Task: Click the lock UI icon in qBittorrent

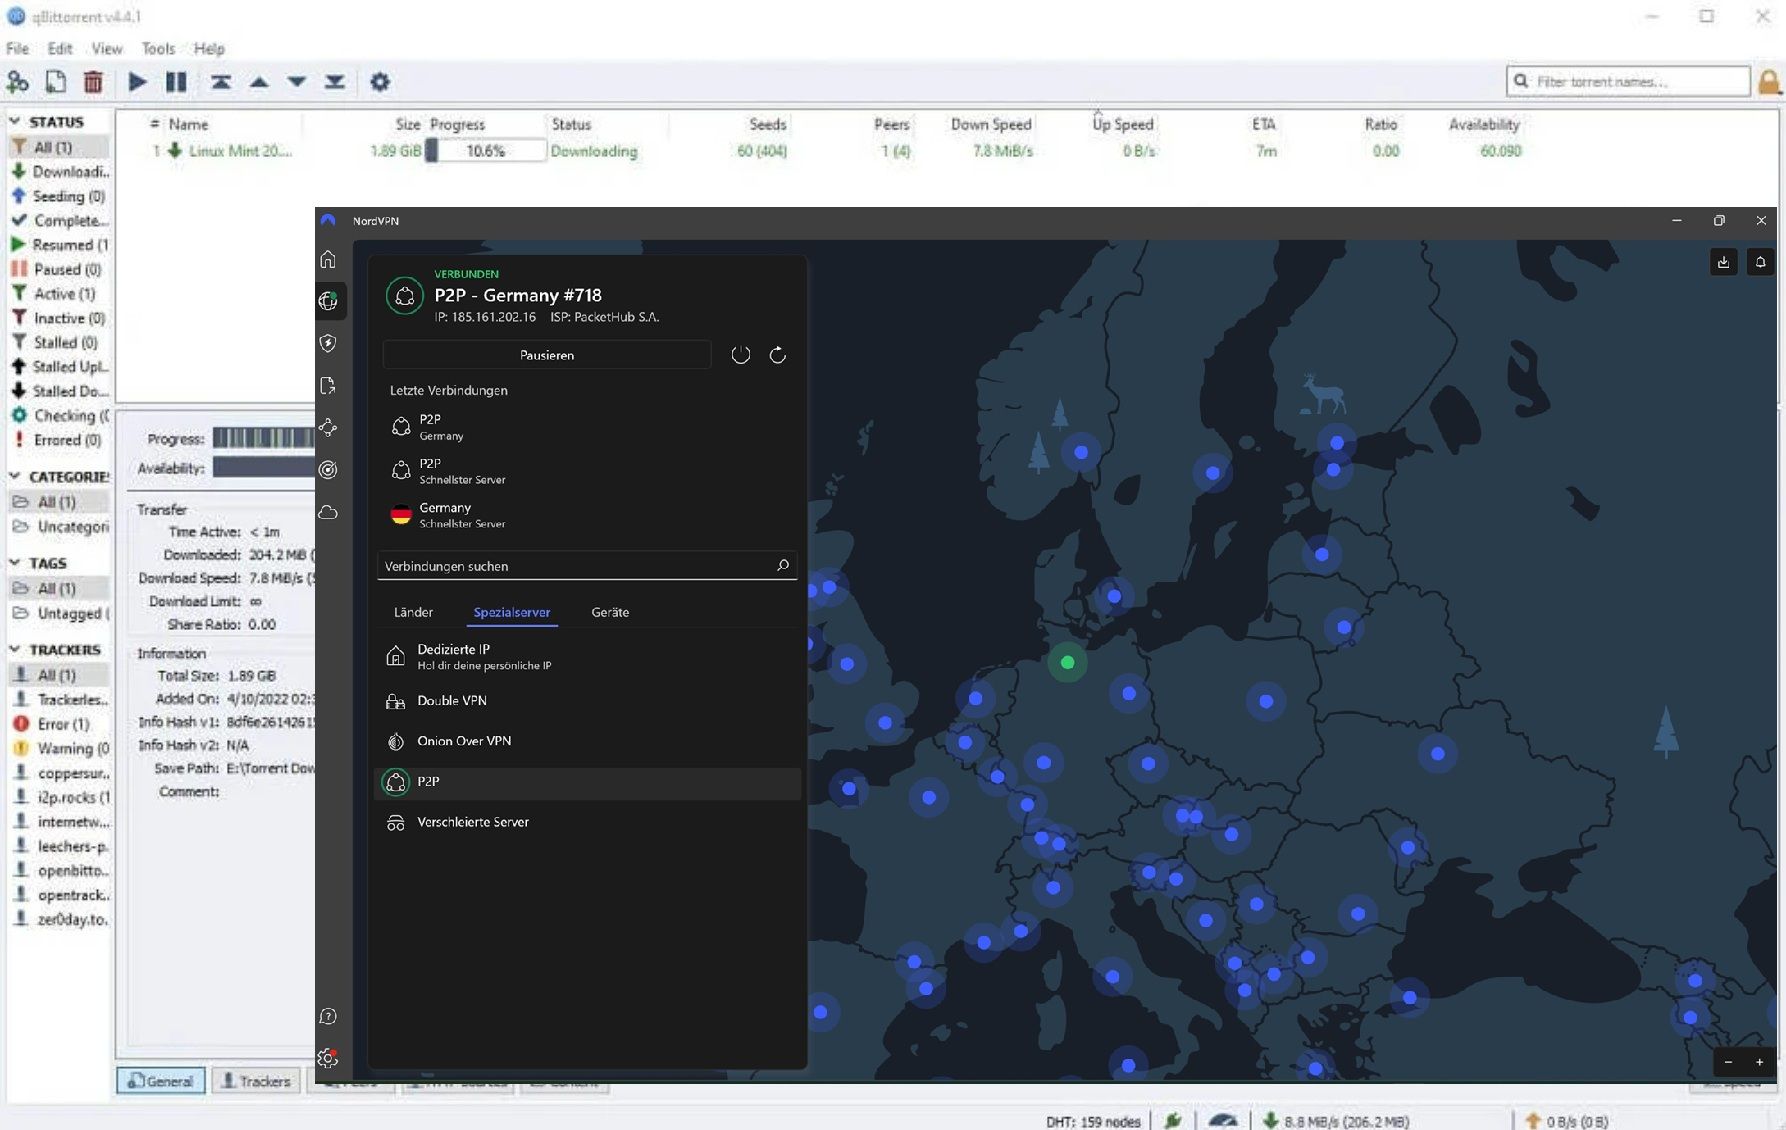Action: click(1769, 82)
